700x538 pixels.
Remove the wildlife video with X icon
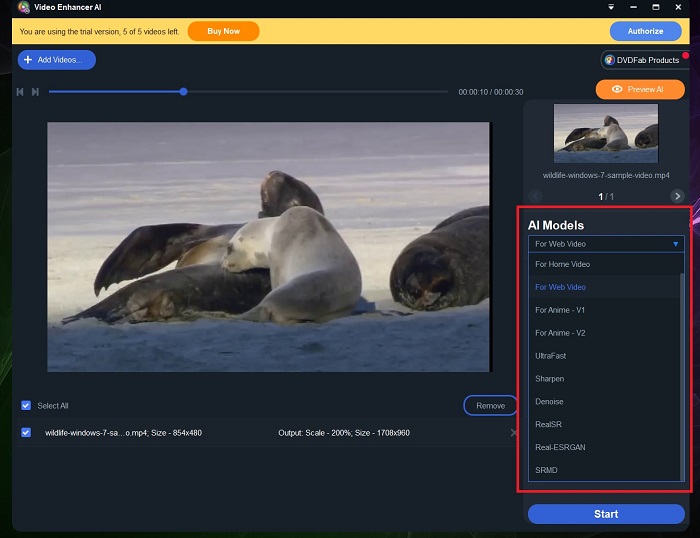tap(514, 433)
